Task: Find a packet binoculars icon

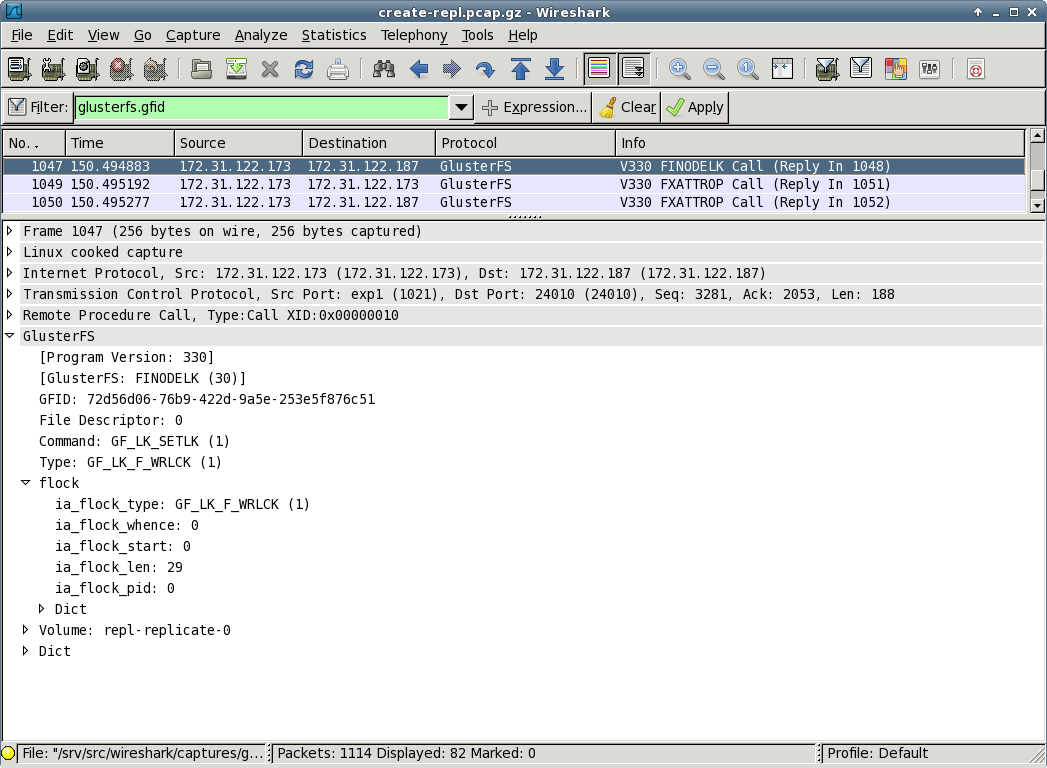Action: click(x=384, y=69)
